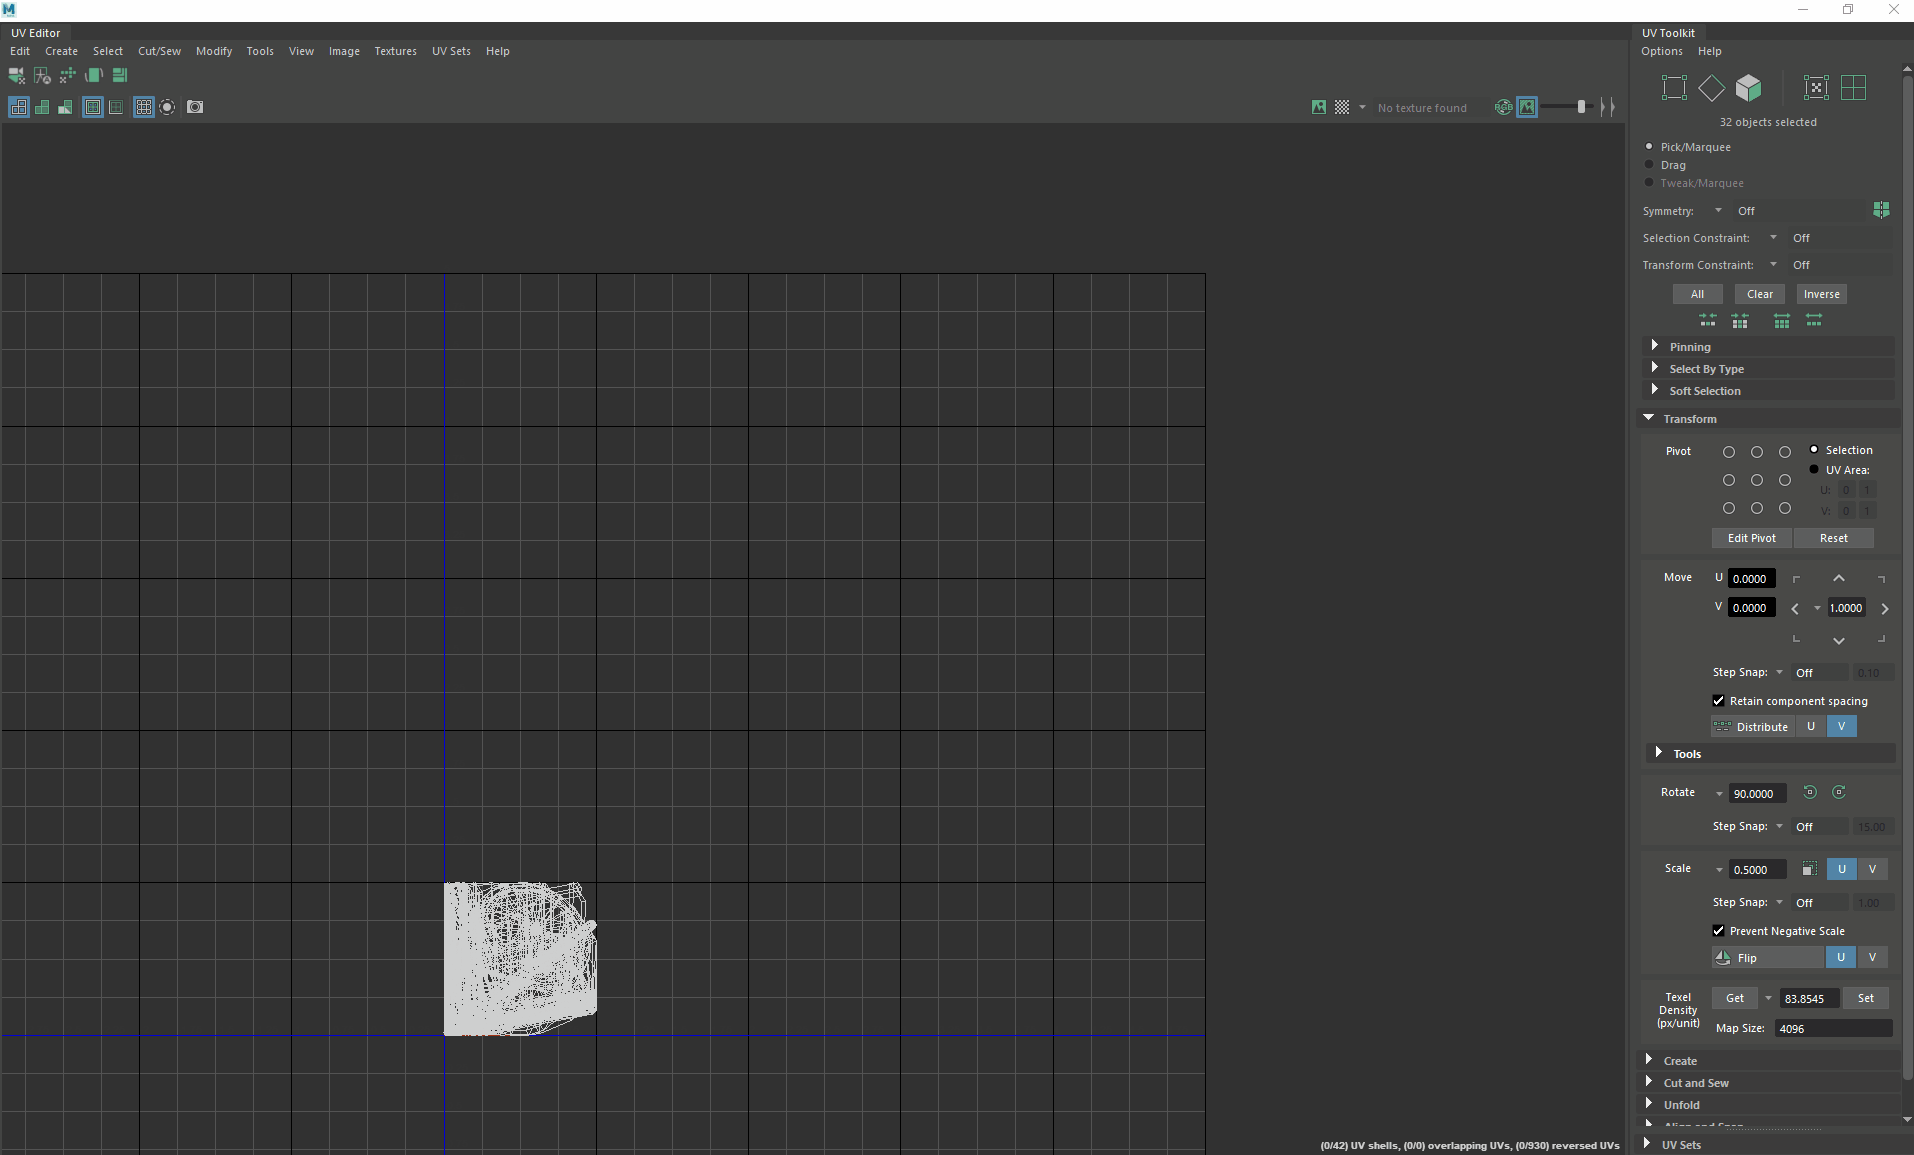Toggle checkered texture display icon

[x=1342, y=107]
